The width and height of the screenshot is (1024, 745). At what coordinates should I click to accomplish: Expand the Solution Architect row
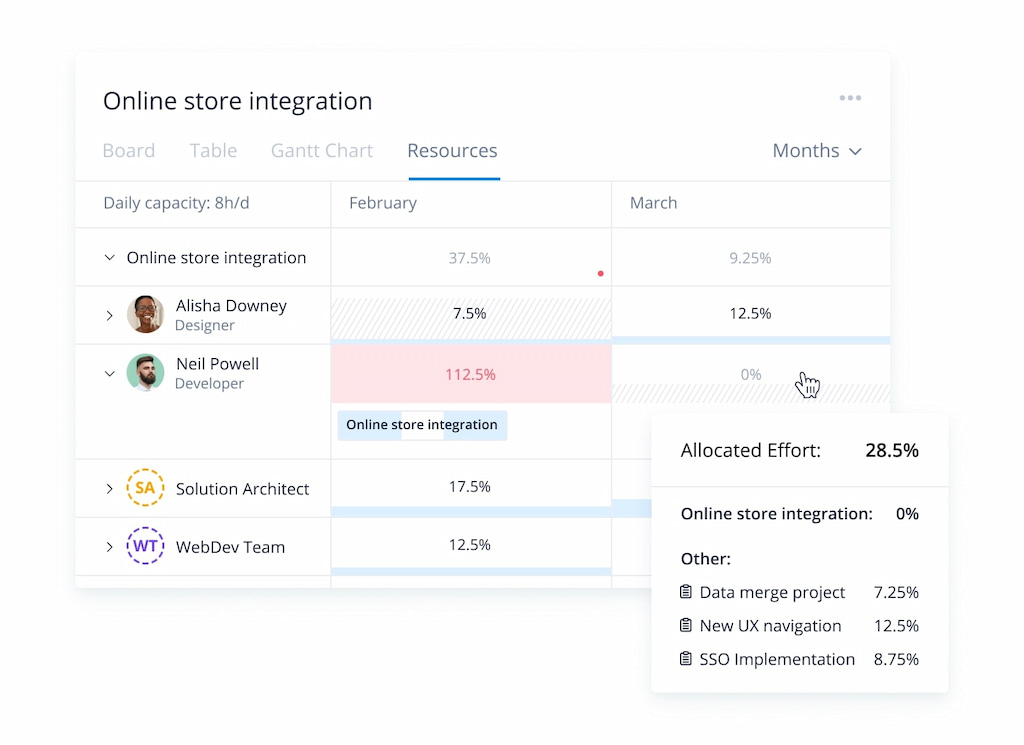coord(110,488)
